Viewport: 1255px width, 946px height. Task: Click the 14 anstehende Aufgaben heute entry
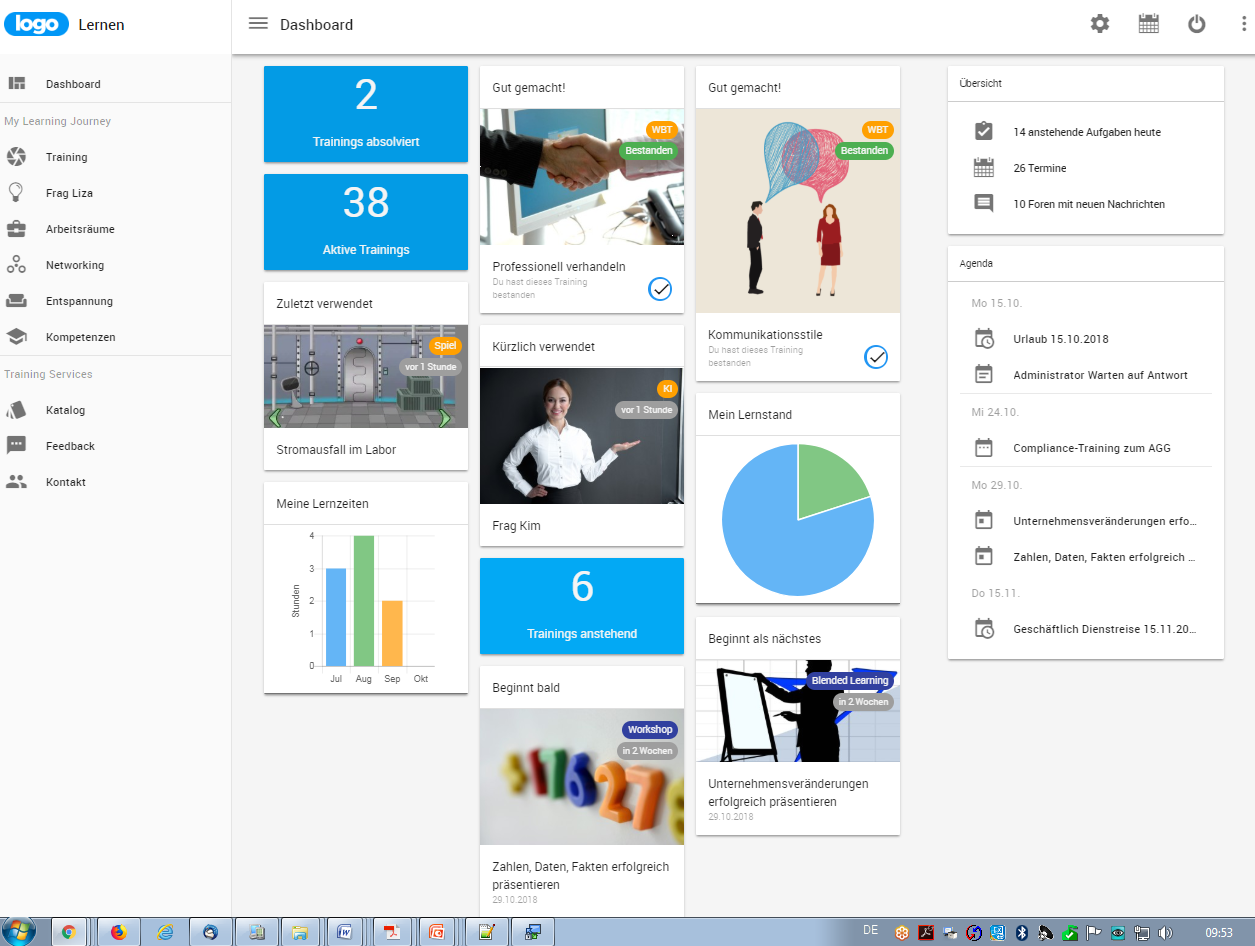[1086, 132]
